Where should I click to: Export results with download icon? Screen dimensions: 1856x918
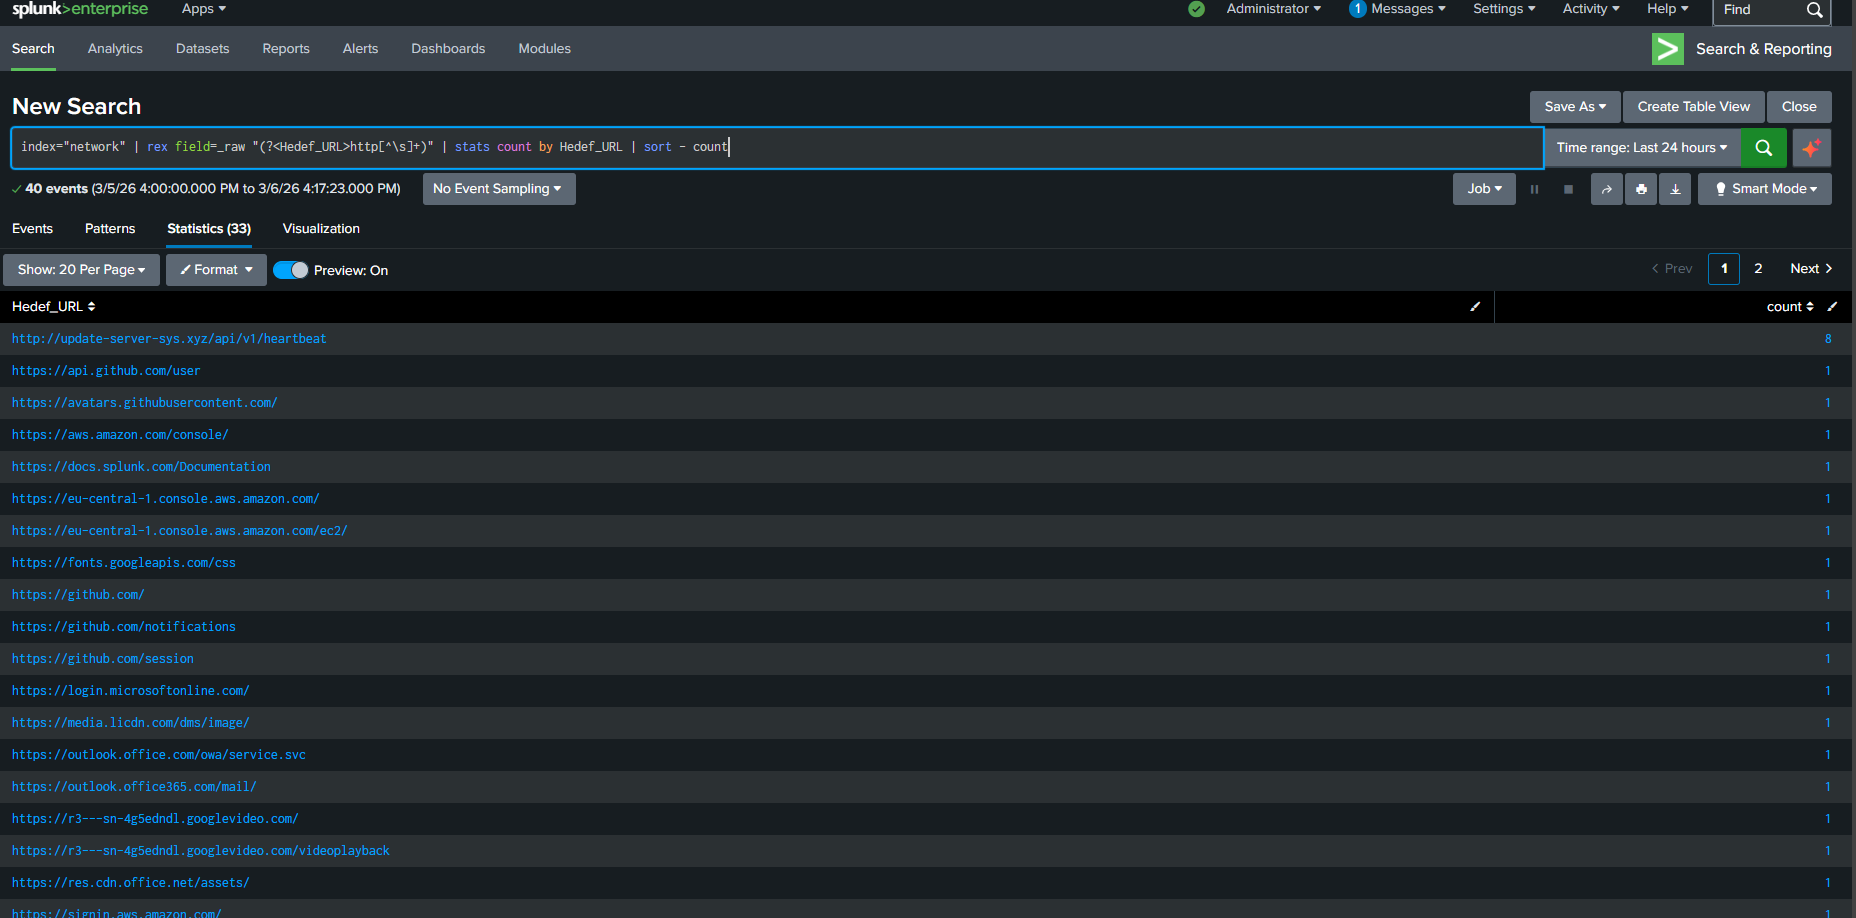(1675, 189)
